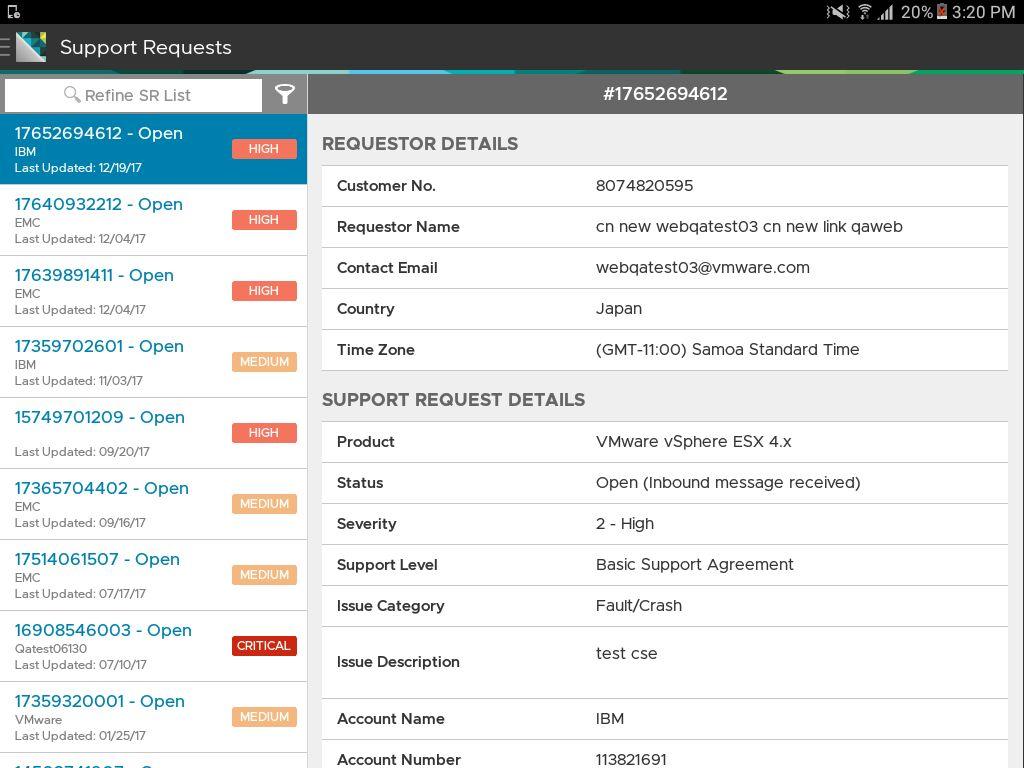1024x768 pixels.
Task: Open the hamburger navigation menu
Action: click(5, 48)
